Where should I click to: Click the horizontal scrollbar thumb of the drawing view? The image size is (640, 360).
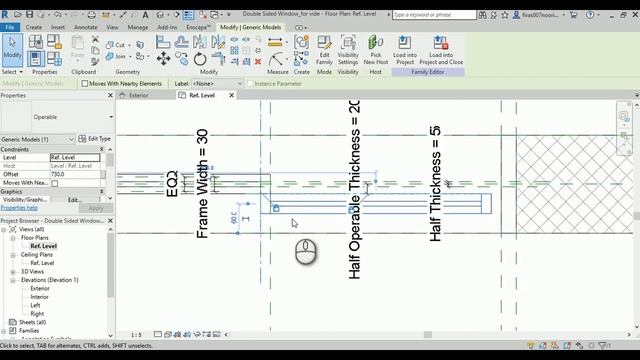[428, 335]
